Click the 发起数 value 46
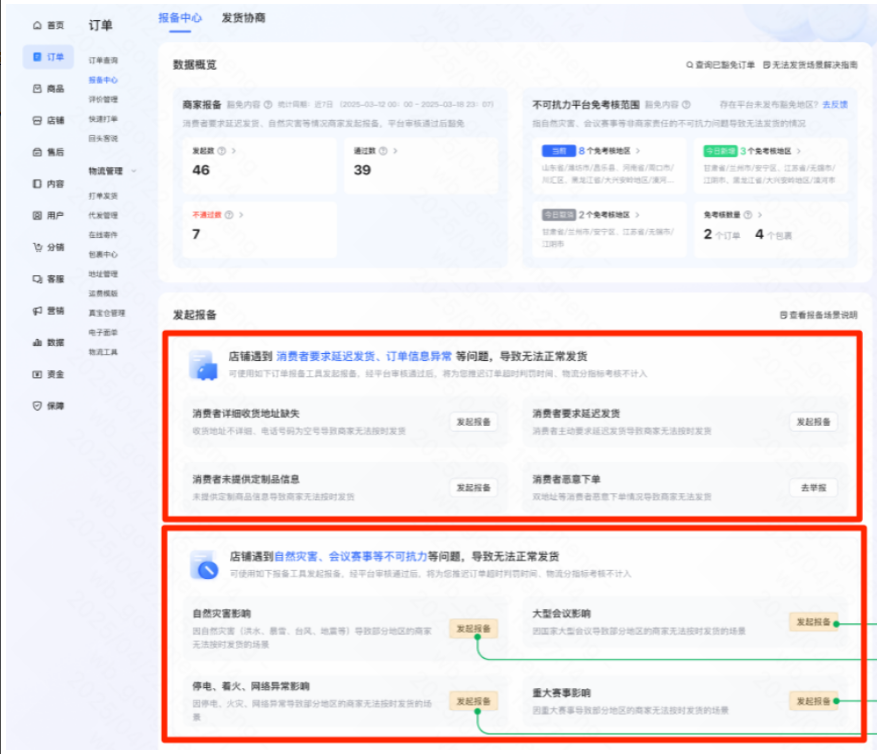This screenshot has height=754, width=881. click(x=201, y=170)
